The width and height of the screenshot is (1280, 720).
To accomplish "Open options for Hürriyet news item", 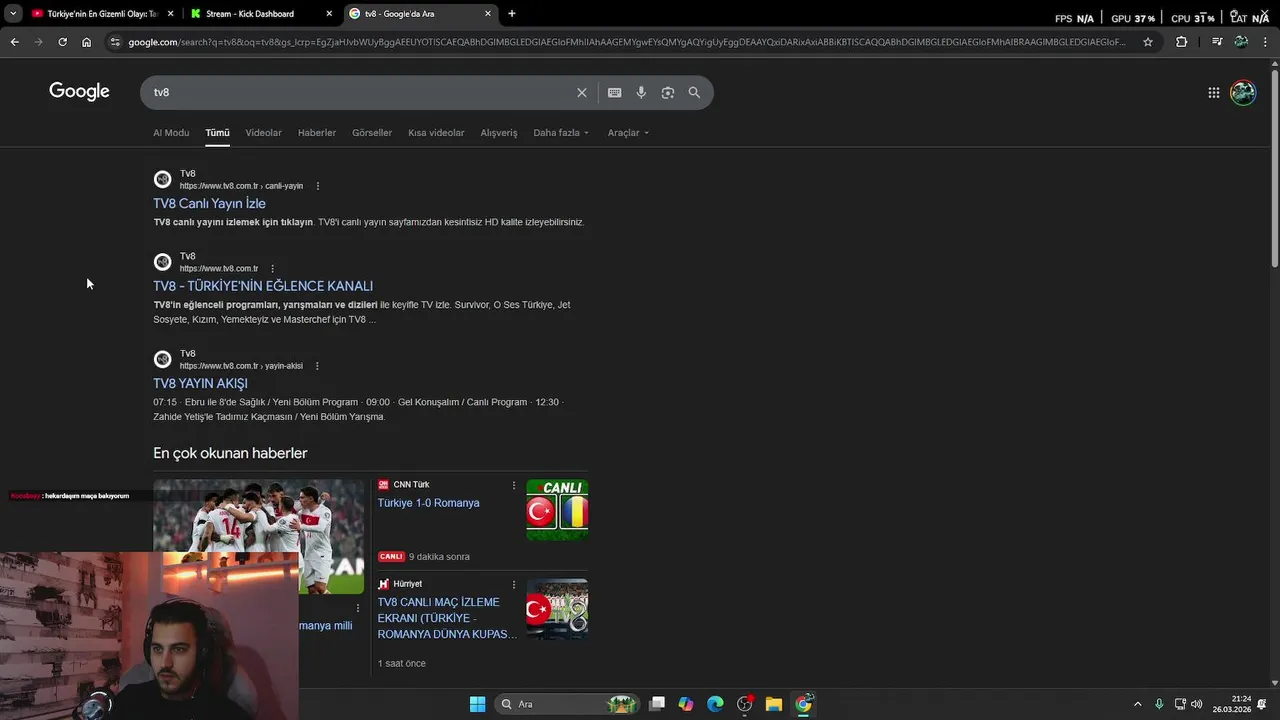I will [x=514, y=584].
